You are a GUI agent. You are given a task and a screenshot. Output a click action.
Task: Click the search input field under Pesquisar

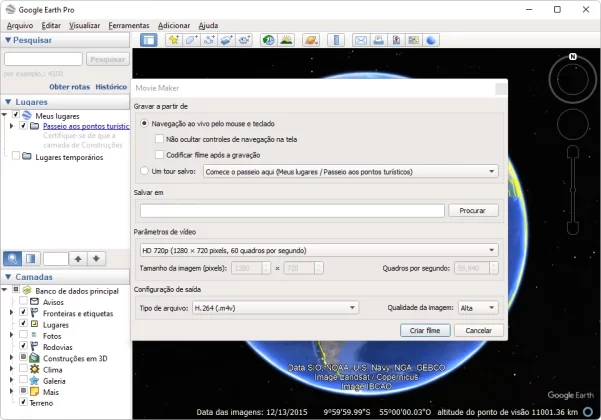(43, 59)
